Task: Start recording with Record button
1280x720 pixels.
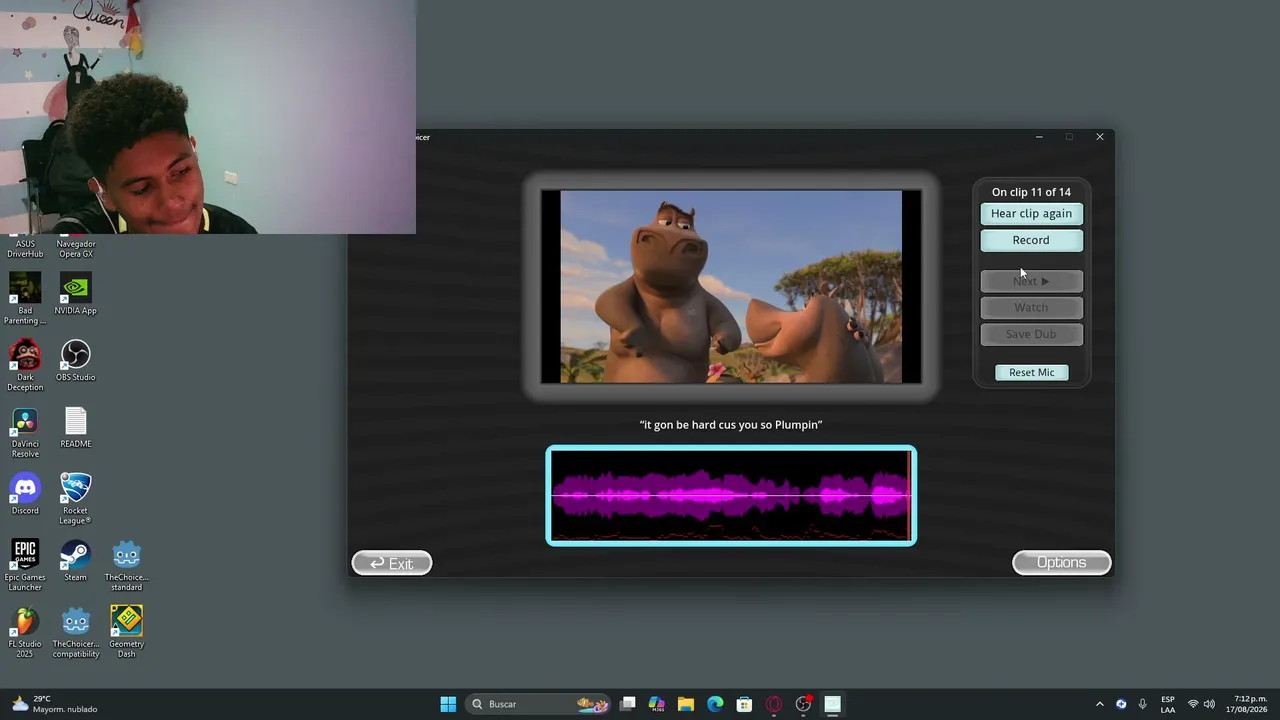Action: [x=1031, y=240]
